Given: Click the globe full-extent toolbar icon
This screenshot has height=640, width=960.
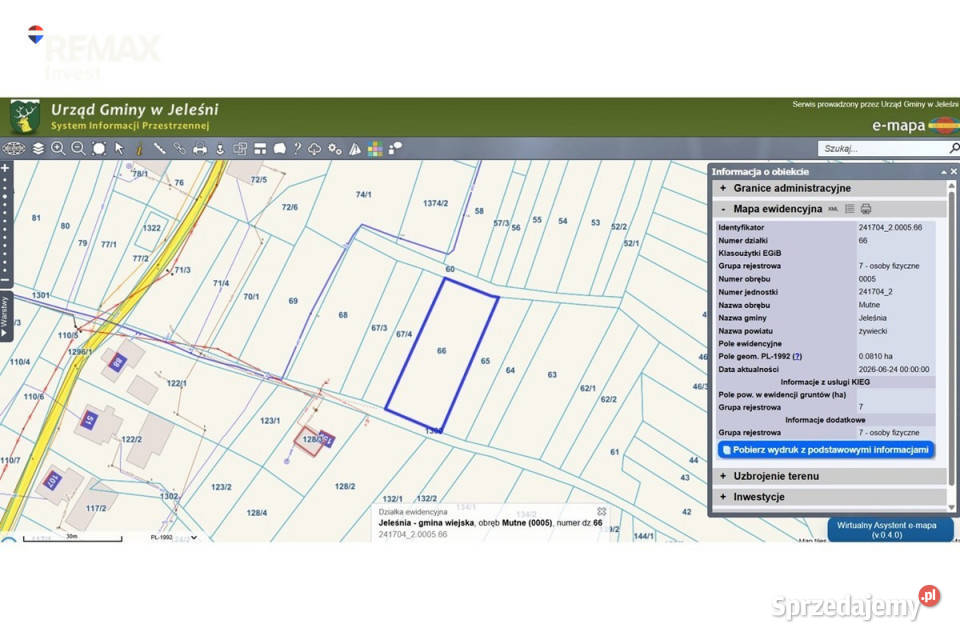Looking at the screenshot, I should click(x=13, y=148).
